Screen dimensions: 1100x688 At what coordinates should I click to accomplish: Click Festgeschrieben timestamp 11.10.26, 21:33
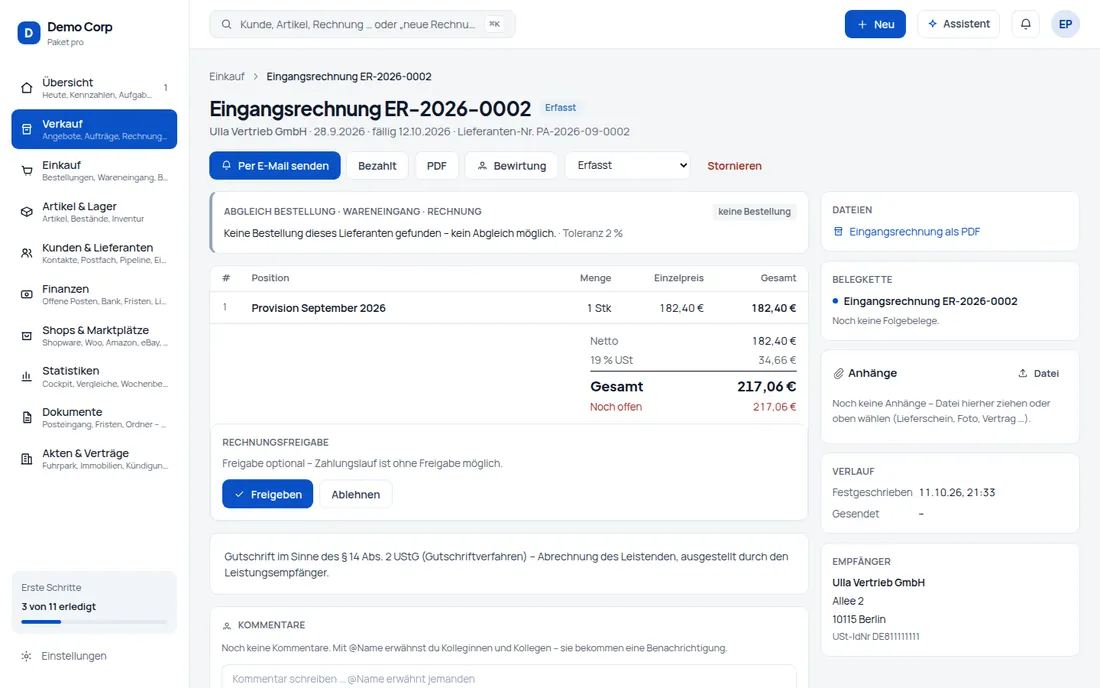[957, 492]
